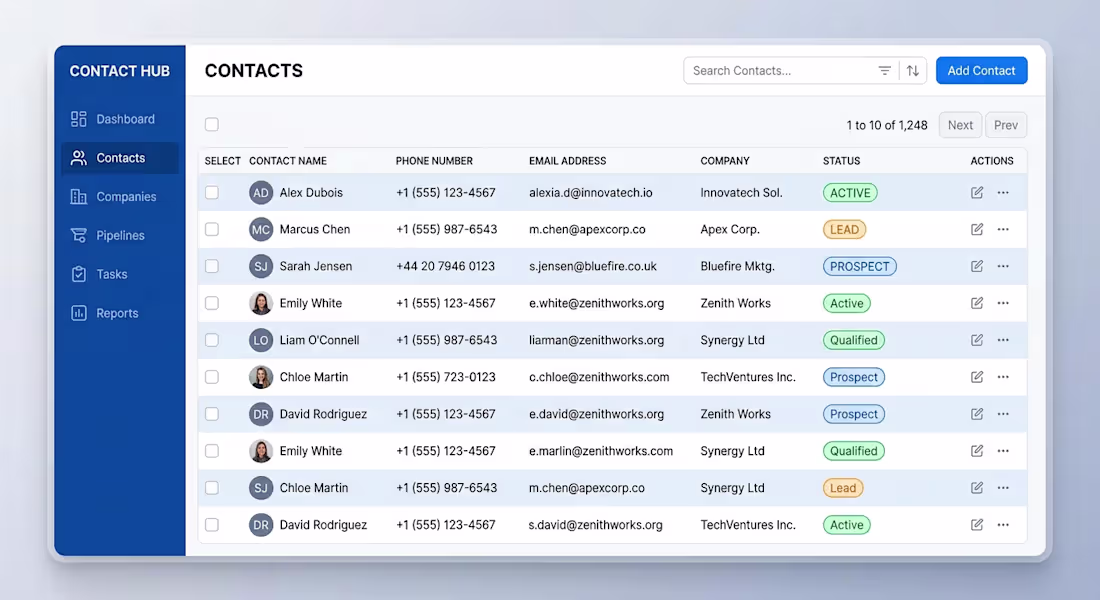Edit Alex Dubois contact via pencil icon
Viewport: 1100px width, 600px height.
(977, 192)
